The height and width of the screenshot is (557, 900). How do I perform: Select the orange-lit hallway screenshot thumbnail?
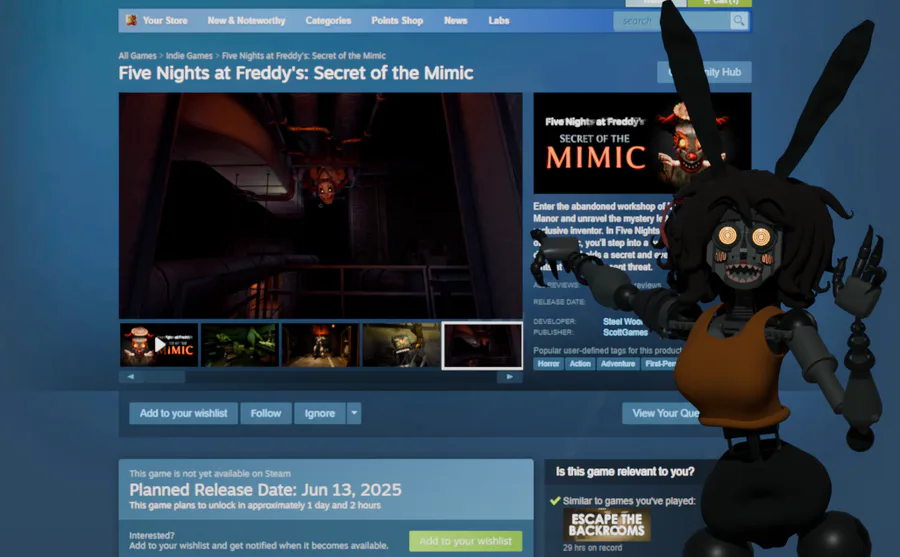tap(320, 345)
